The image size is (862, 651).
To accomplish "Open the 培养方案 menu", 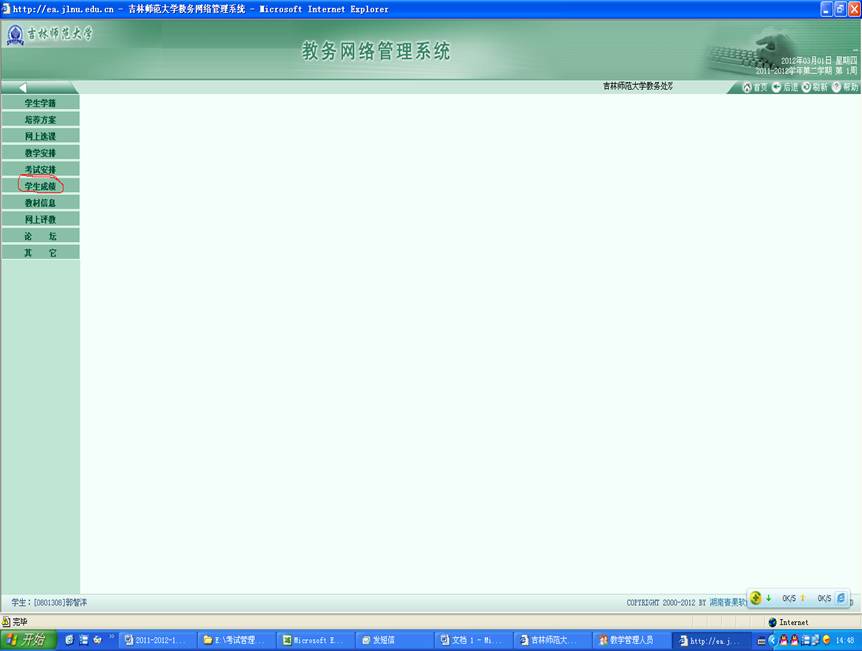I will [x=40, y=120].
